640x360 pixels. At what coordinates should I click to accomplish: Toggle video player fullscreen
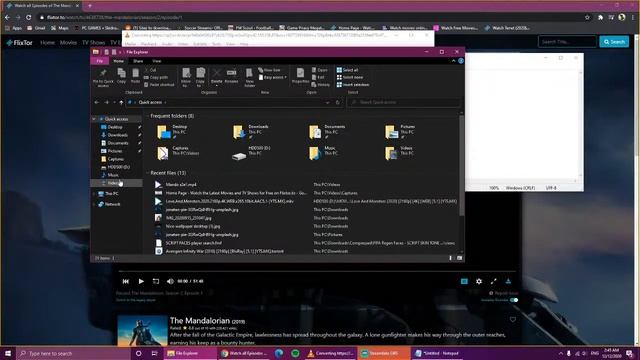[493, 281]
